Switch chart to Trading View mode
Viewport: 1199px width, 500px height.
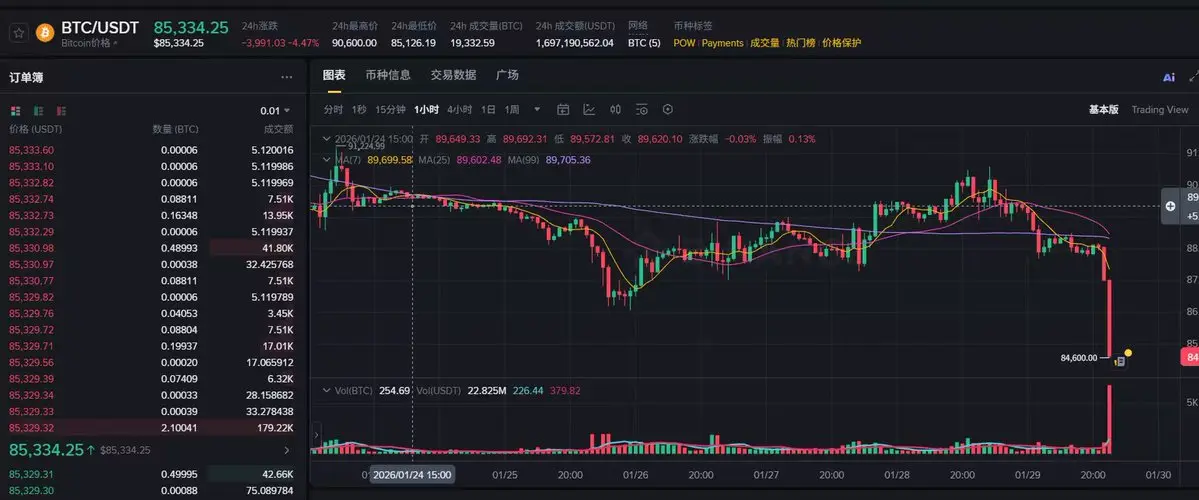pyautogui.click(x=1160, y=110)
